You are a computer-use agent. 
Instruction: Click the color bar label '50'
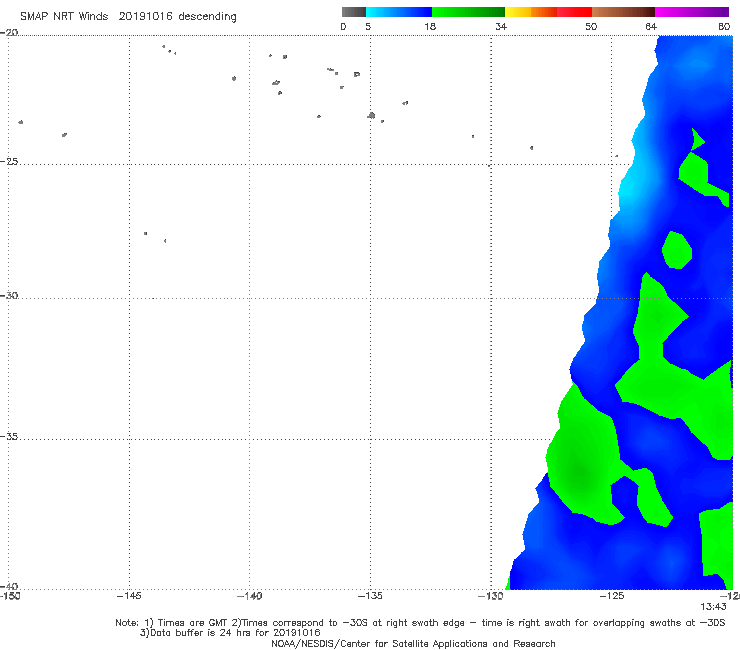[591, 26]
